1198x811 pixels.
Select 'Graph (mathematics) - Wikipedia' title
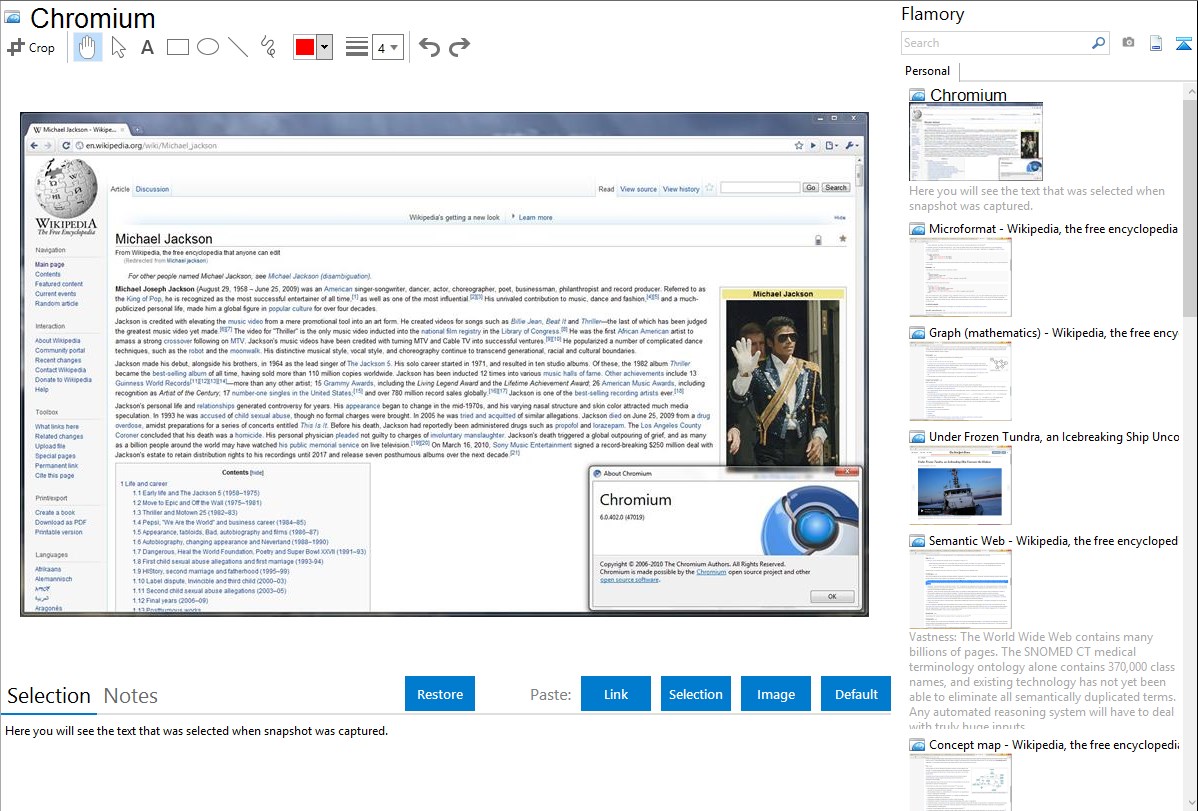click(1053, 333)
